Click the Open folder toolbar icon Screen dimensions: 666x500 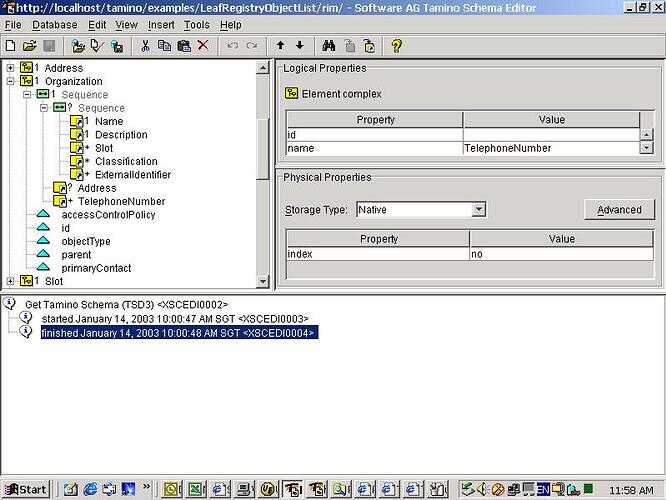(30, 45)
